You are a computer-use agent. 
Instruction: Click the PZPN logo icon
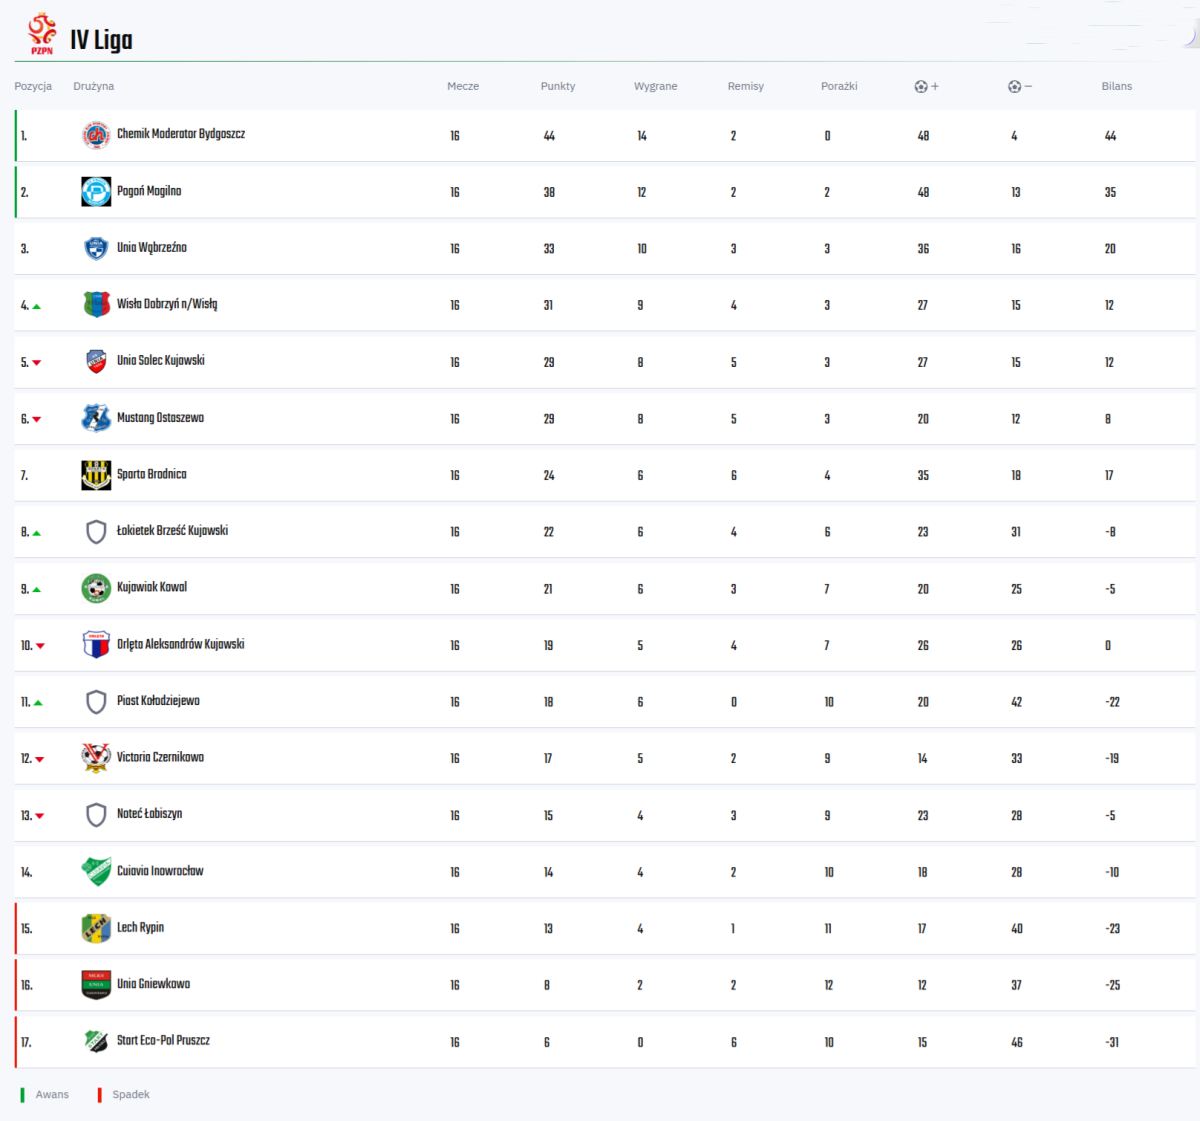point(42,34)
